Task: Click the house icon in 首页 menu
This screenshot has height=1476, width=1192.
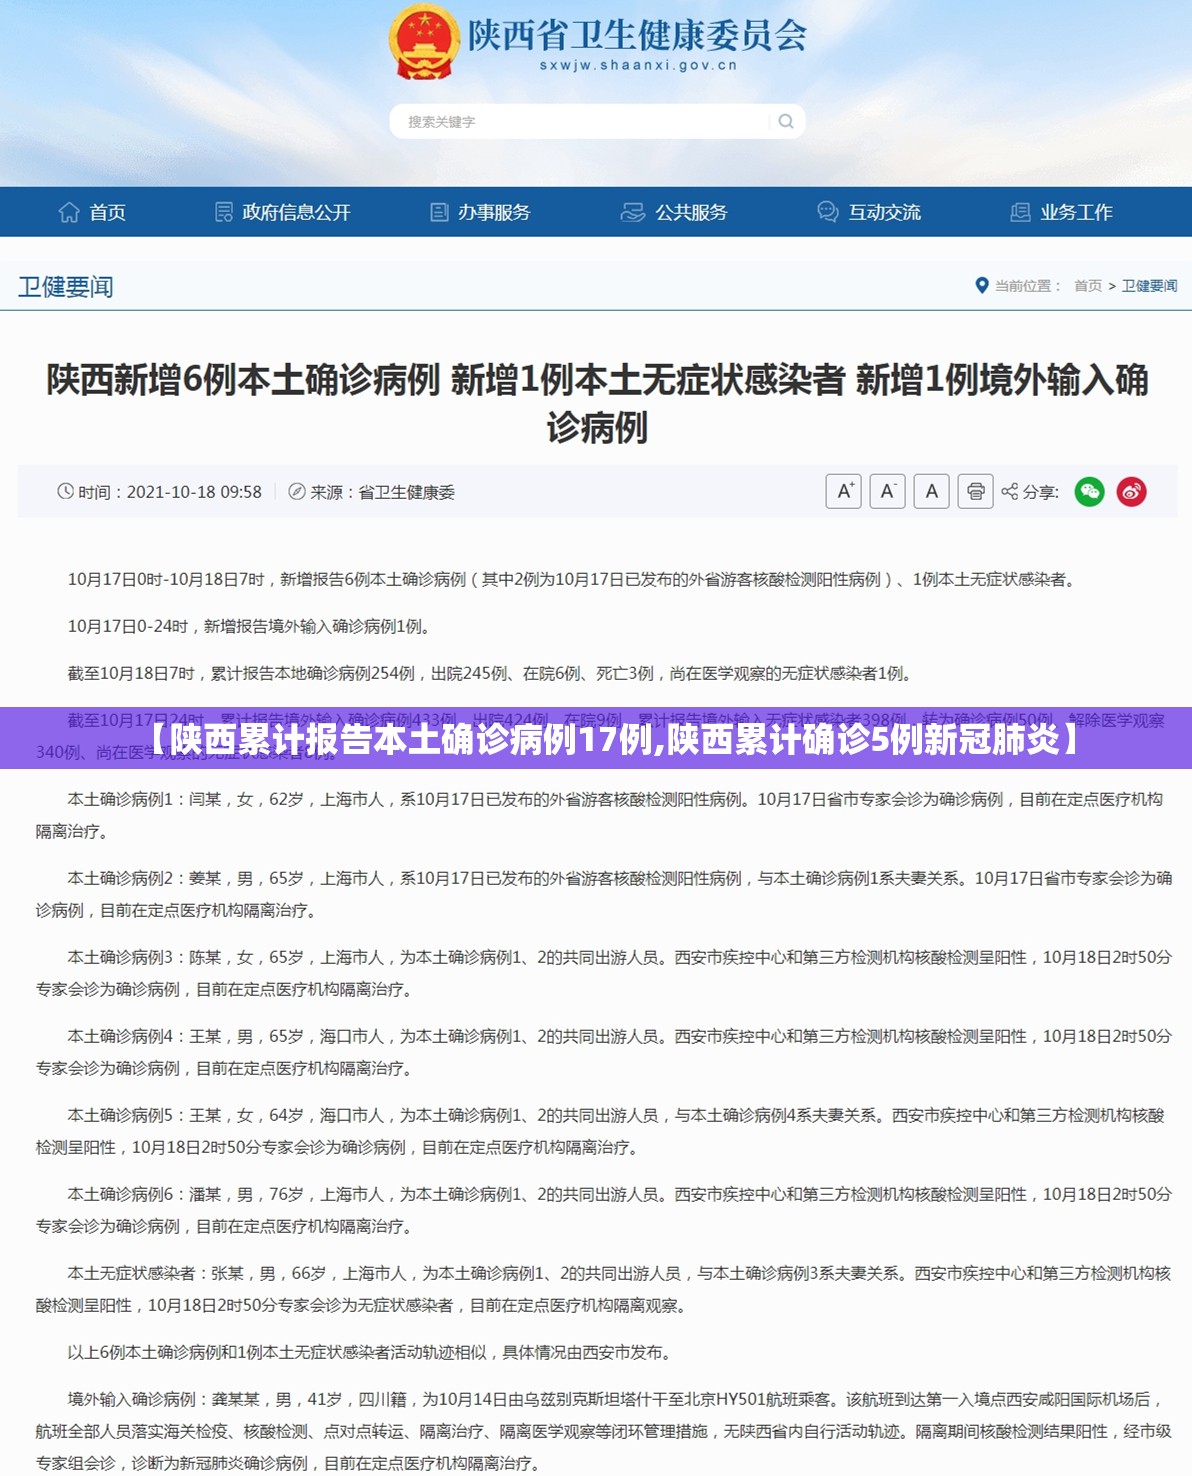Action: click(69, 212)
